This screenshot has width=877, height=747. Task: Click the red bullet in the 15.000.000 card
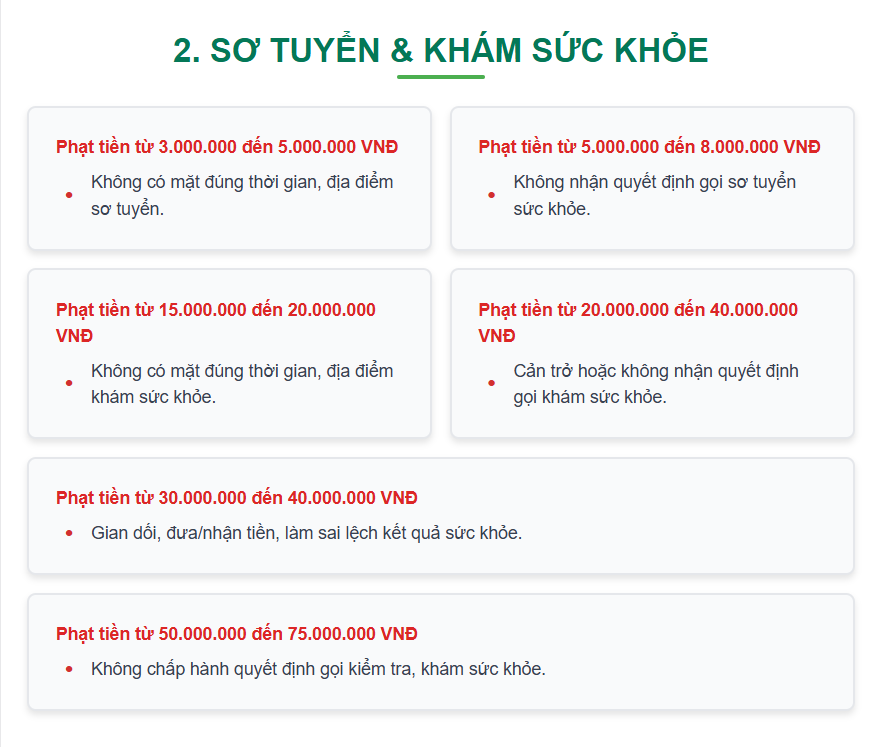pos(69,384)
